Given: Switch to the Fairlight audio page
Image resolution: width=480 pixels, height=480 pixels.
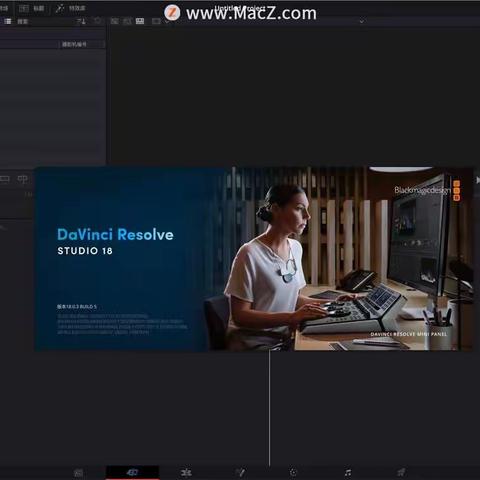Looking at the screenshot, I should coord(348,472).
